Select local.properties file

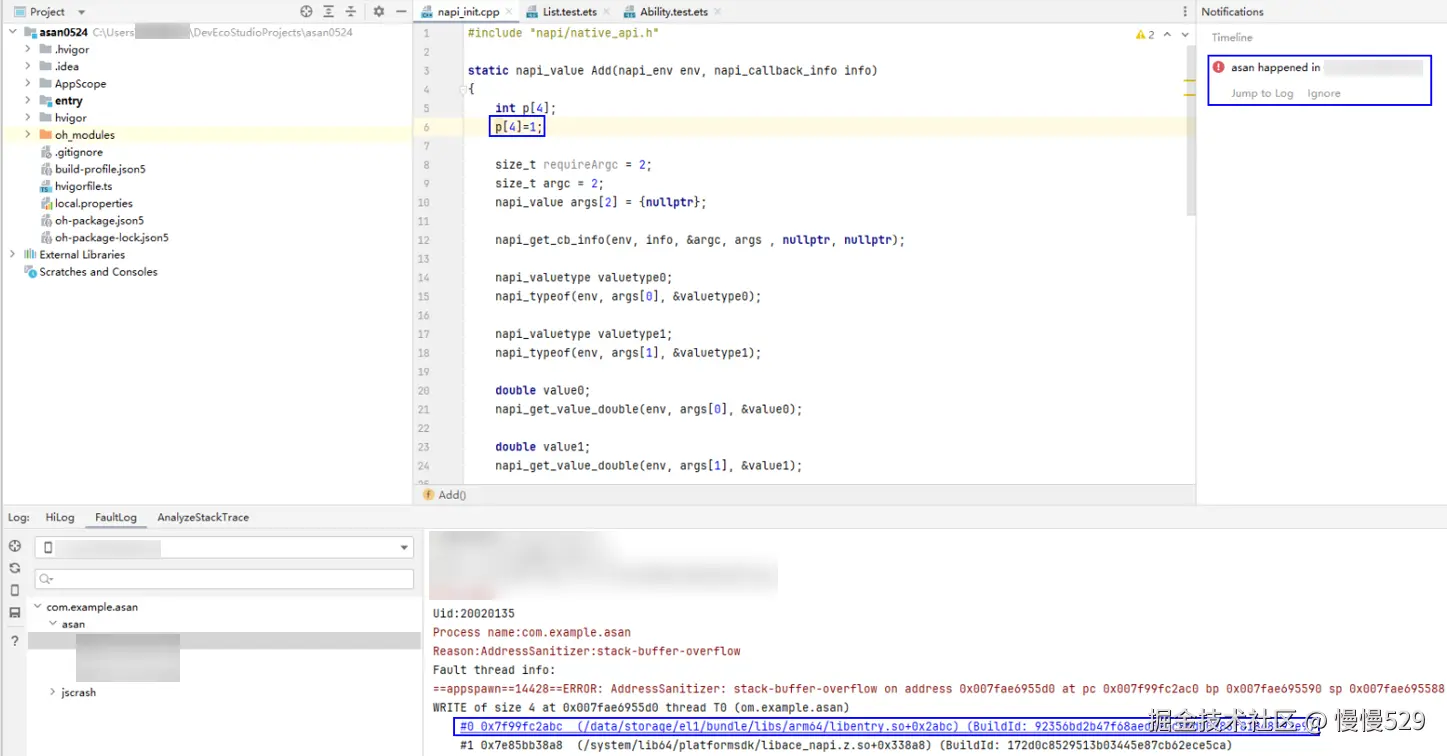click(94, 203)
